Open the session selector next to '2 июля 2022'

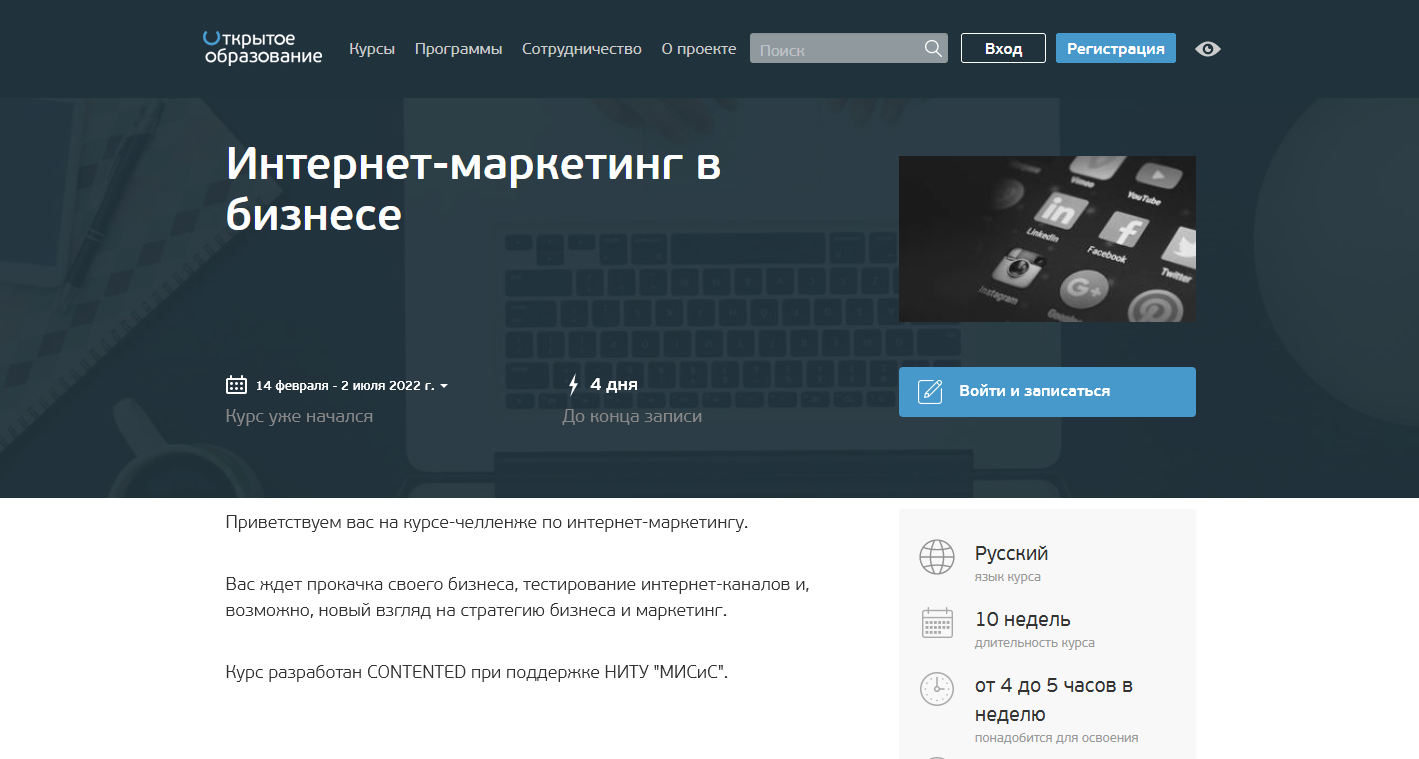click(x=444, y=385)
